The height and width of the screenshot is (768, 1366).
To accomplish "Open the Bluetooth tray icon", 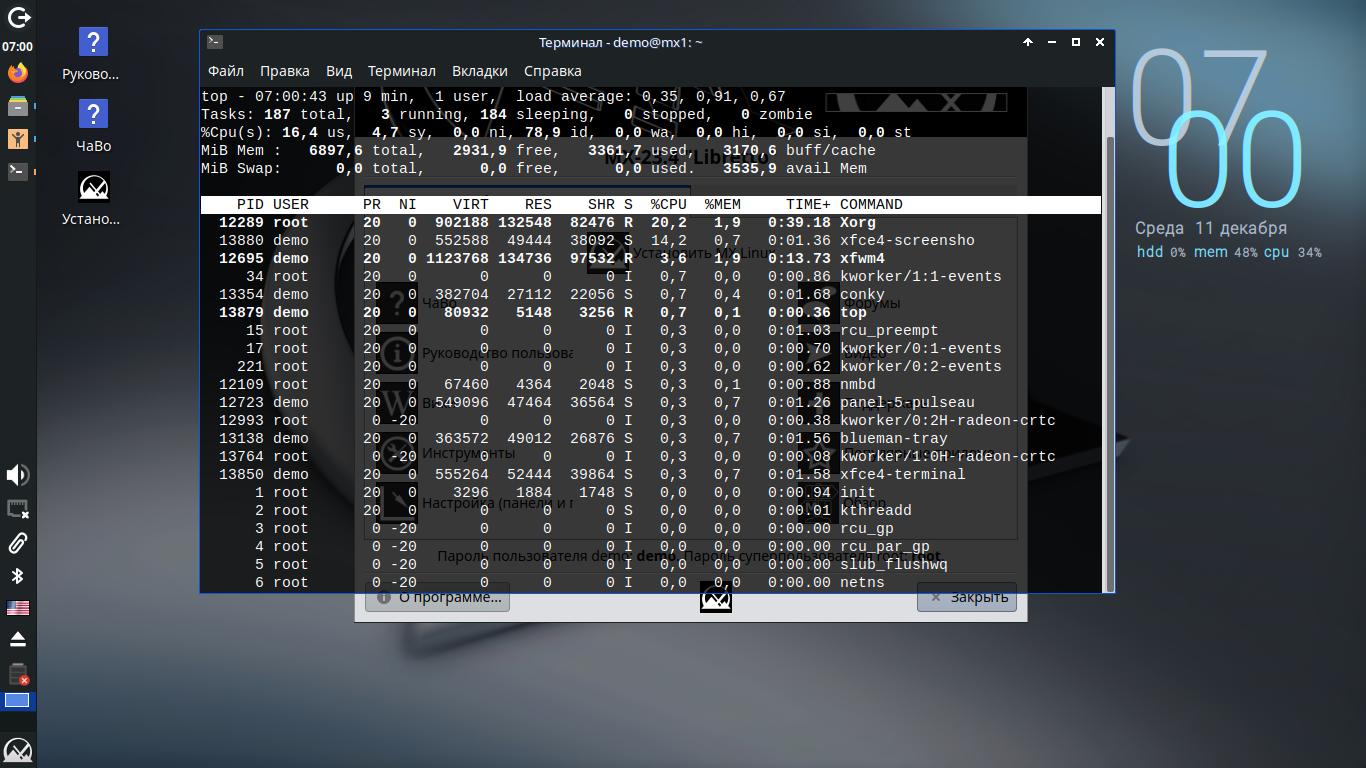I will click(17, 575).
